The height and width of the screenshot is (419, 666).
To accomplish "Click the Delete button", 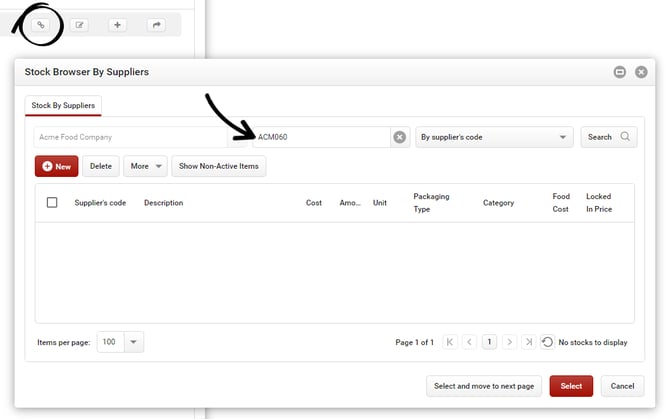I will coord(101,166).
